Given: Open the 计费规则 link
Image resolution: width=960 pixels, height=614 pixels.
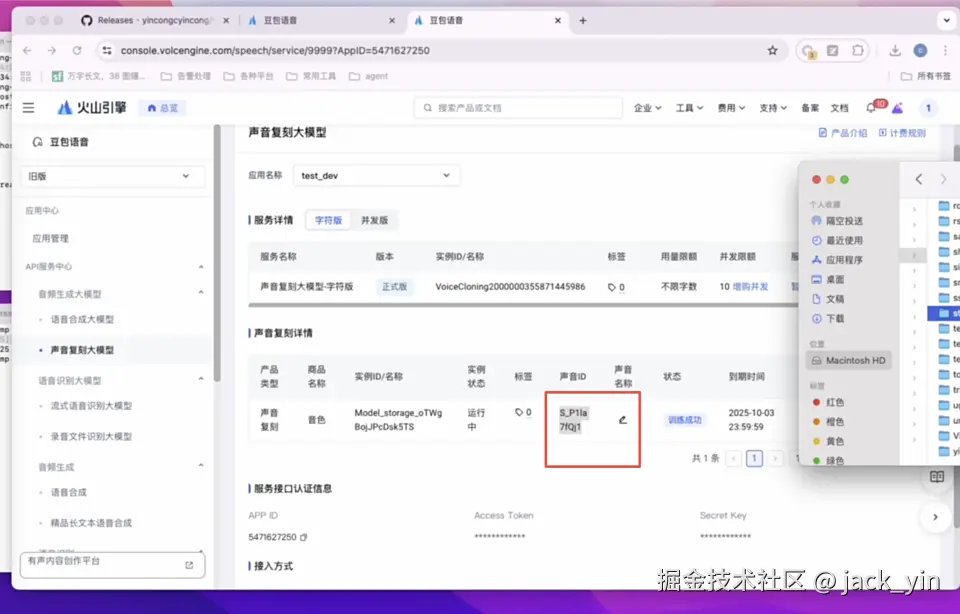Looking at the screenshot, I should 902,133.
